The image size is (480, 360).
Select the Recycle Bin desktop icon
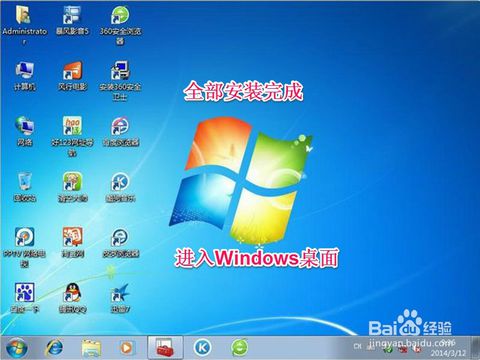[25, 187]
